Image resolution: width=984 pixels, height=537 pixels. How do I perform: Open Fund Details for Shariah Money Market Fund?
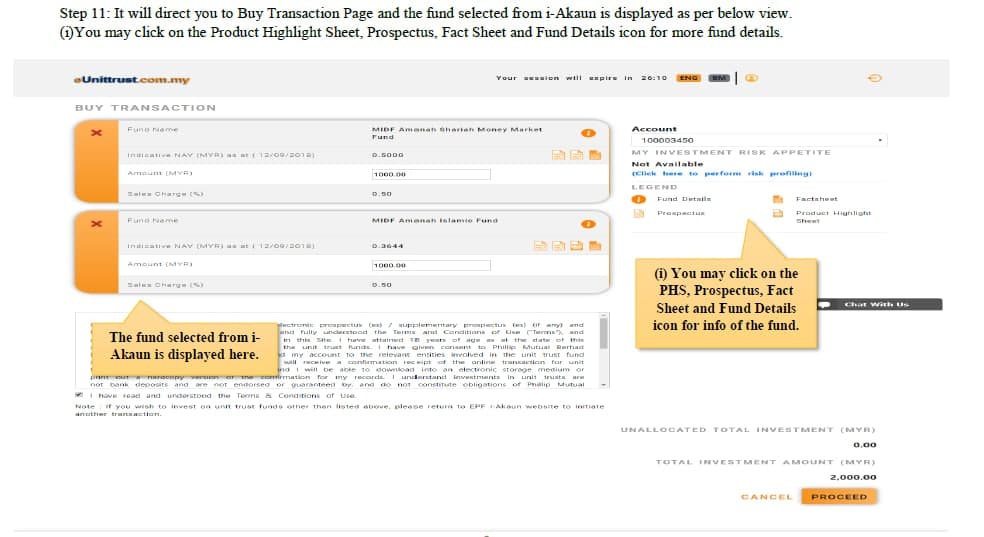click(x=588, y=133)
